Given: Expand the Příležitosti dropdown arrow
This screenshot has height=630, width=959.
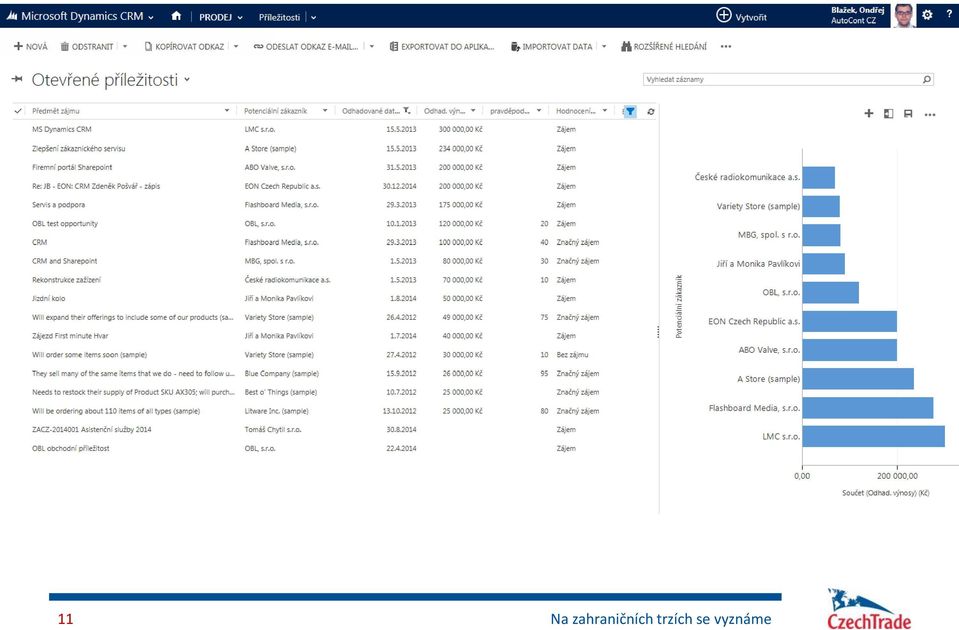Looking at the screenshot, I should coord(313,18).
